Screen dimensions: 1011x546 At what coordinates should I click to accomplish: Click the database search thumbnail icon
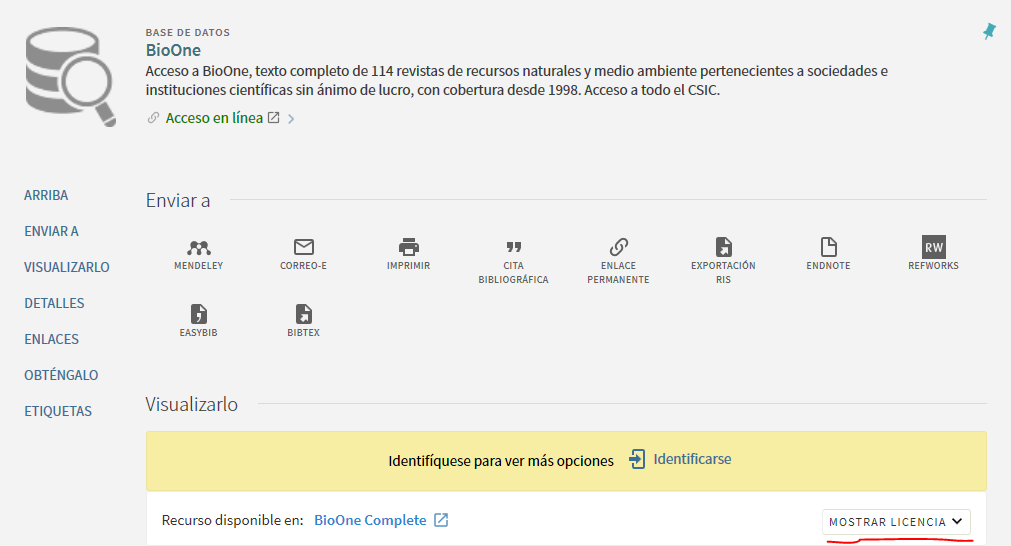pyautogui.click(x=71, y=76)
